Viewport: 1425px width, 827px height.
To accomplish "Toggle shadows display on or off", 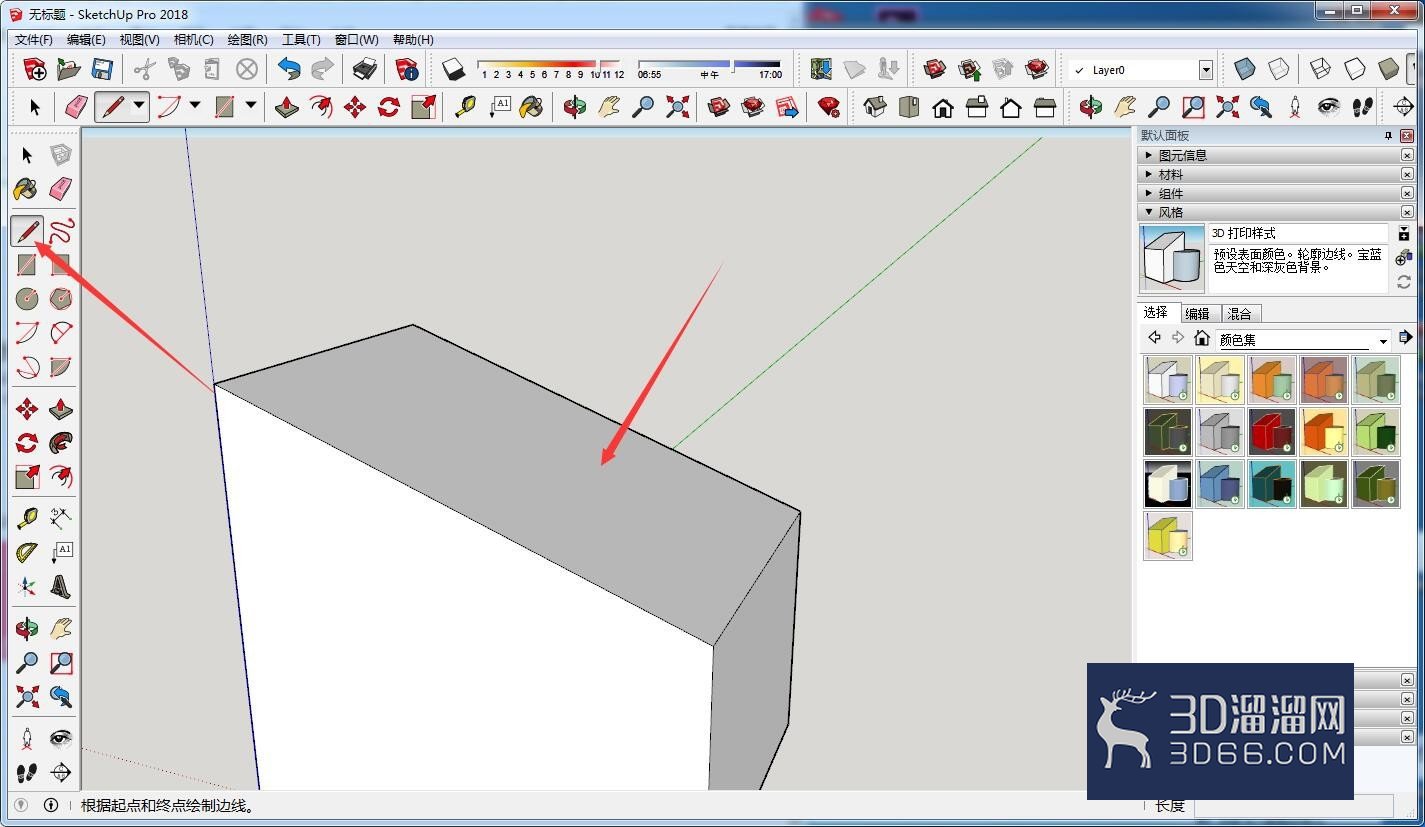I will click(454, 69).
